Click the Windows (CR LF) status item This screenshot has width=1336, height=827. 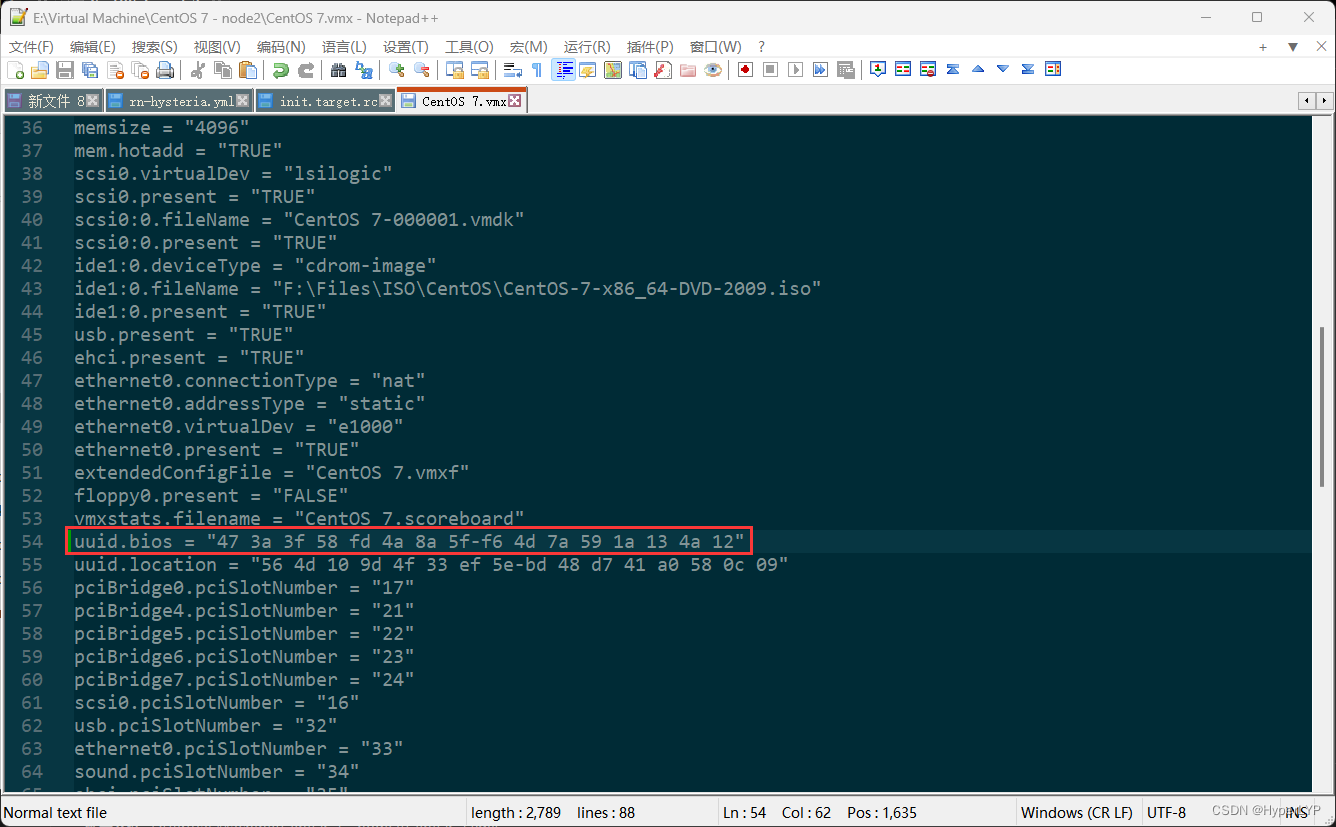click(1077, 812)
